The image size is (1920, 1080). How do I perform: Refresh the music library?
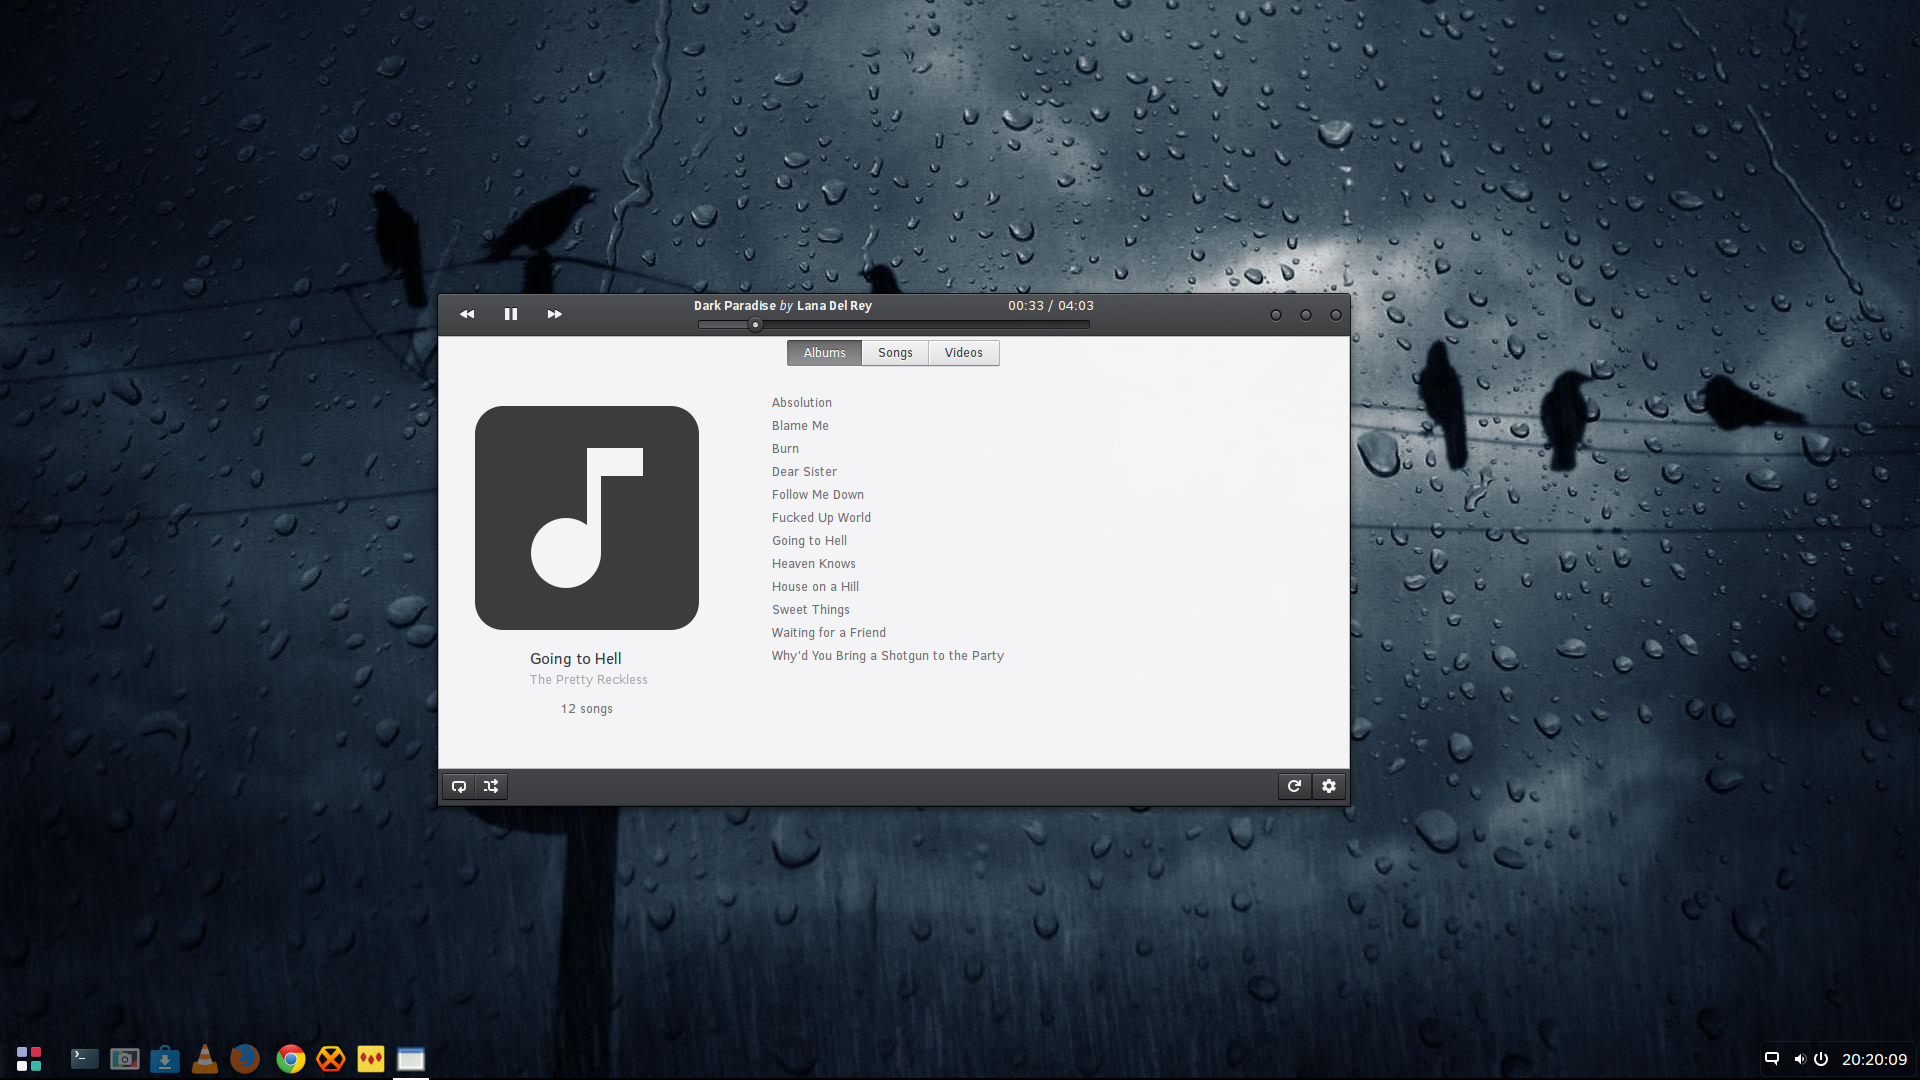pyautogui.click(x=1294, y=786)
